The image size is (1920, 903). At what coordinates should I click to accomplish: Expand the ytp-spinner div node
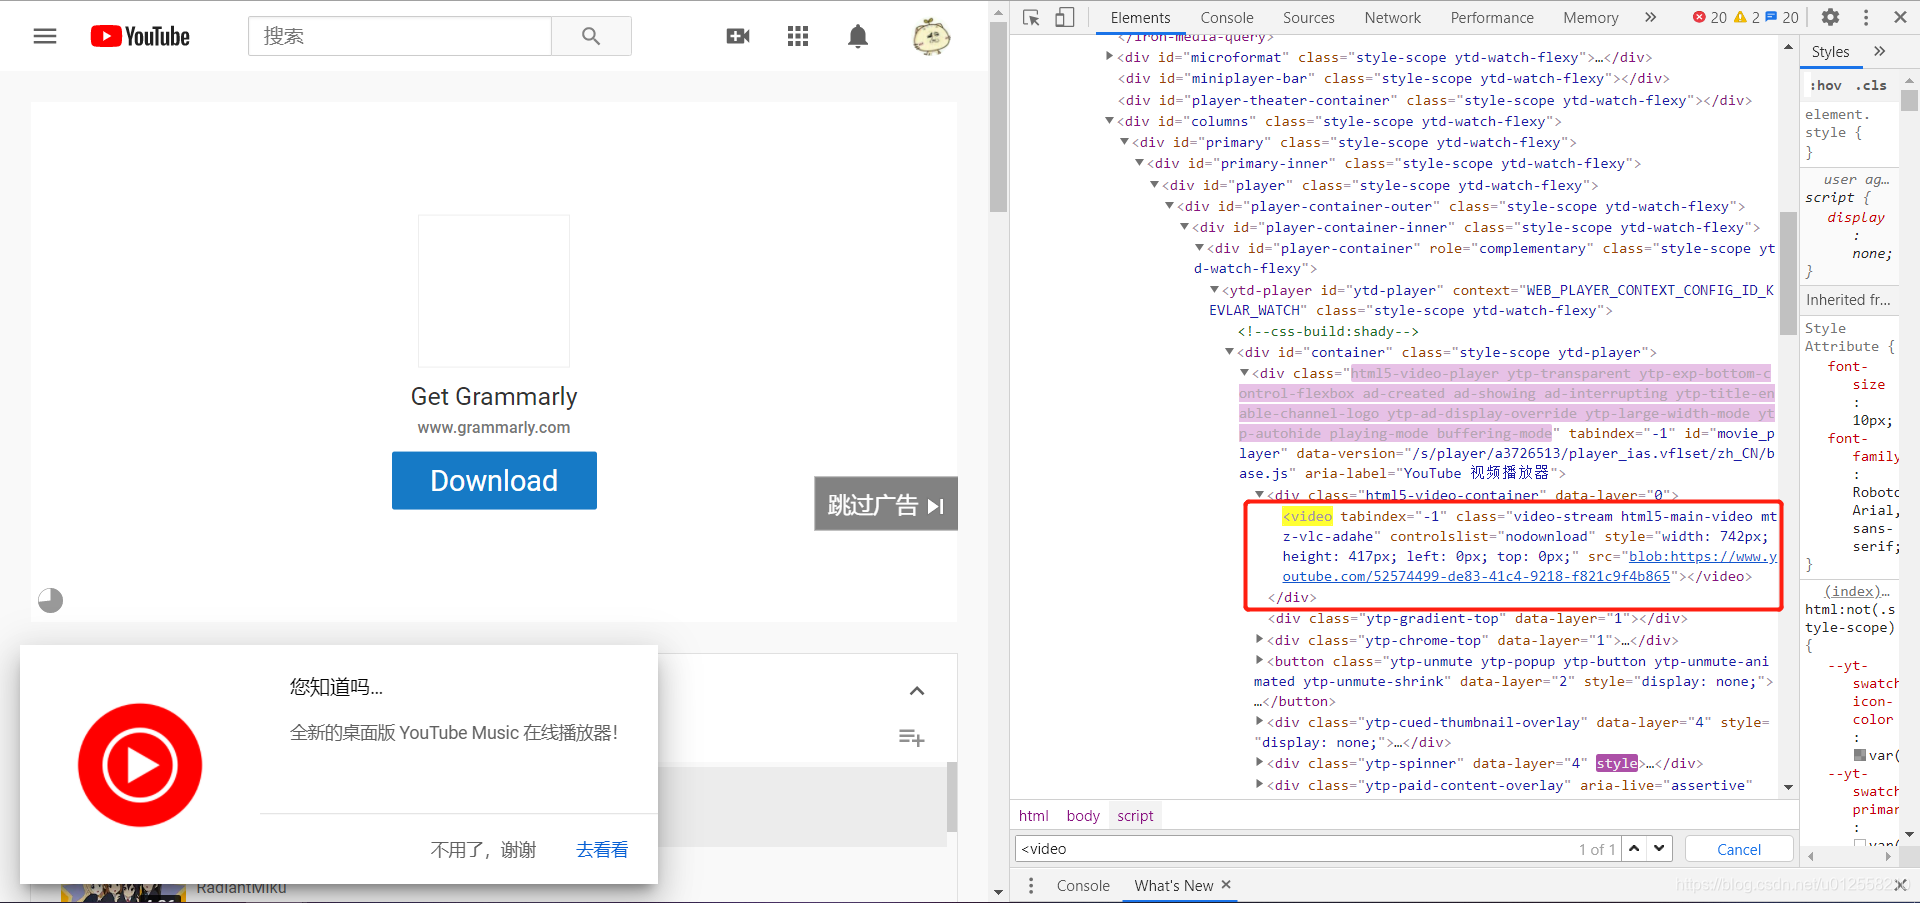(1259, 763)
